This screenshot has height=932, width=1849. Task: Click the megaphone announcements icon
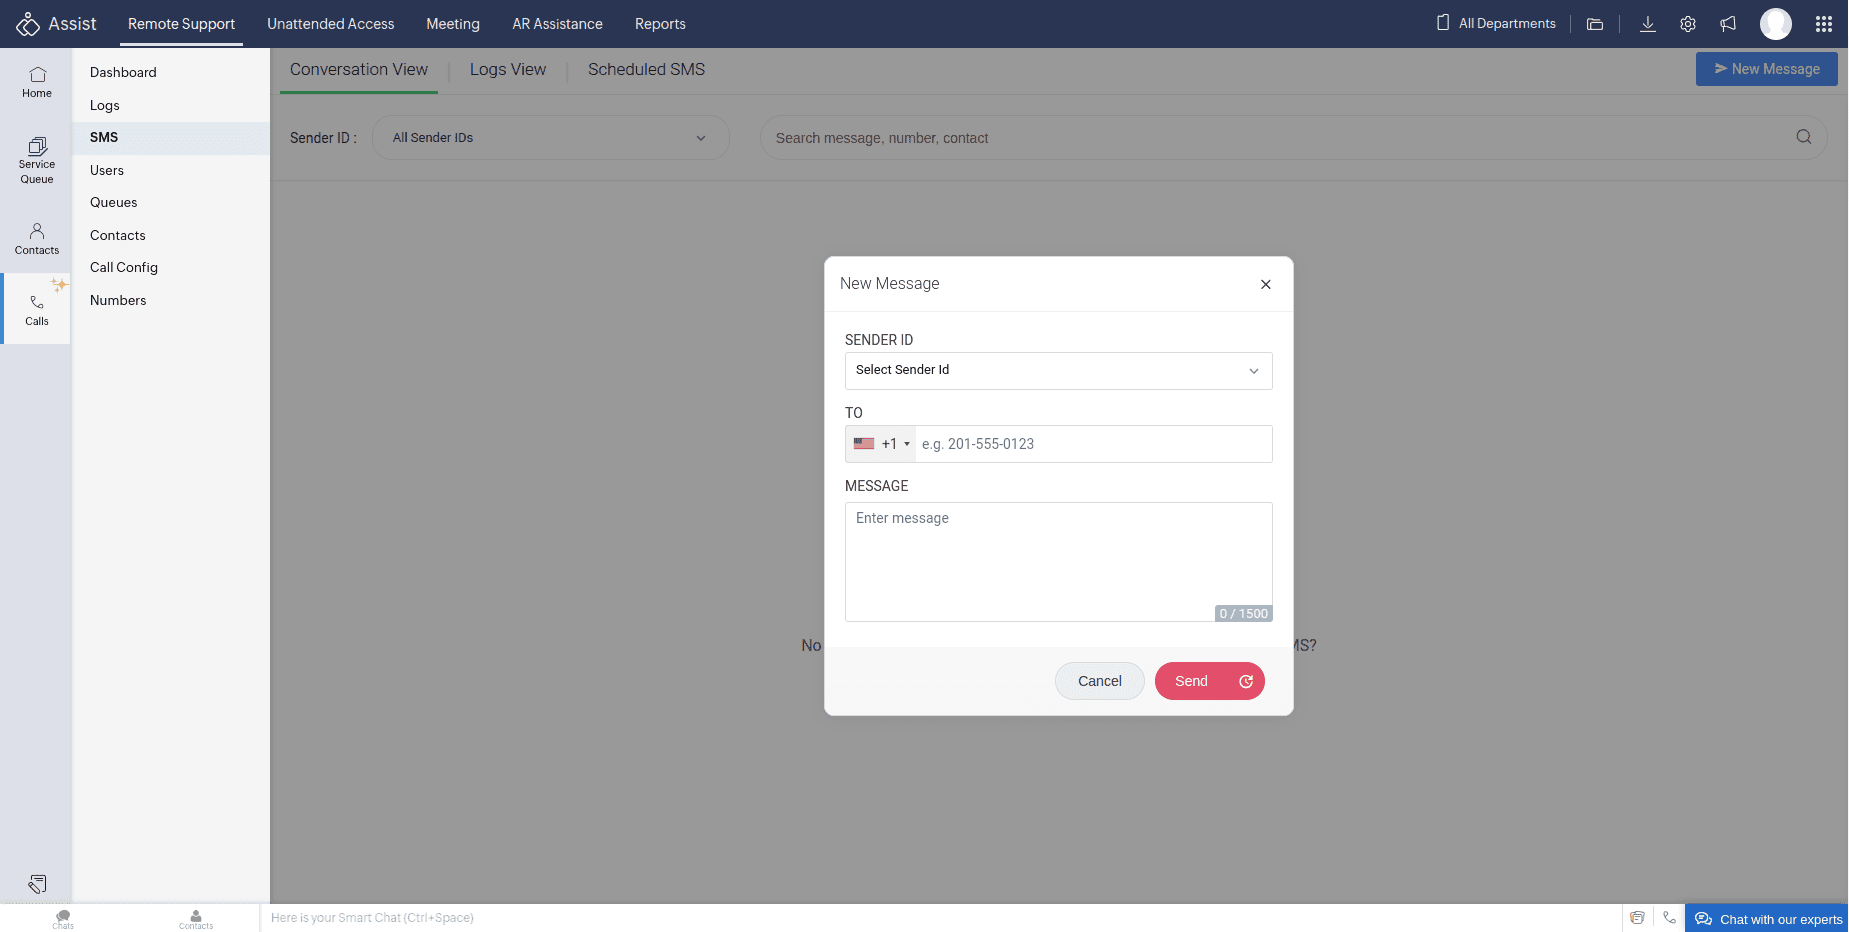point(1728,24)
